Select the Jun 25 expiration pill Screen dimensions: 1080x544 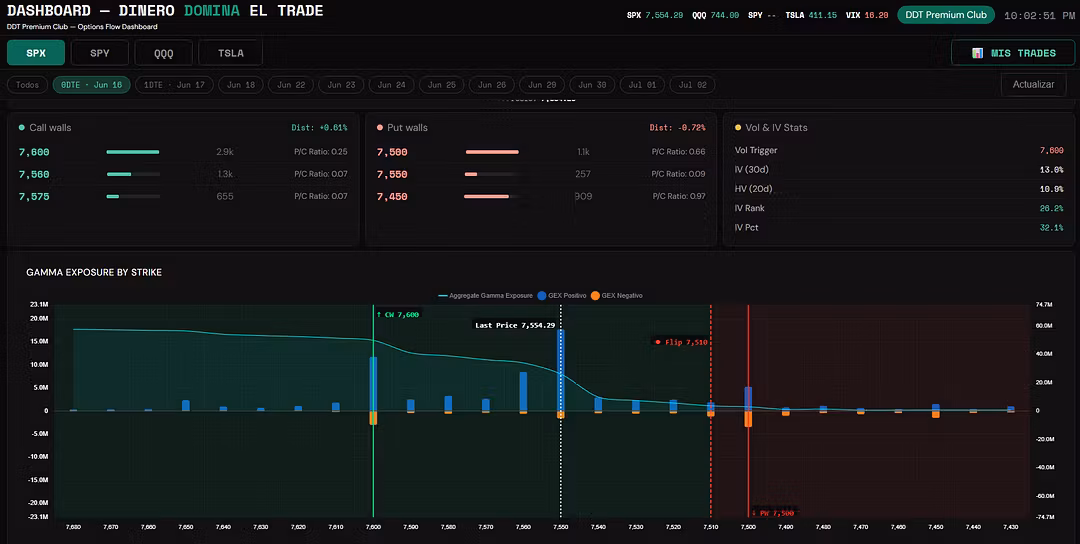pyautogui.click(x=442, y=85)
